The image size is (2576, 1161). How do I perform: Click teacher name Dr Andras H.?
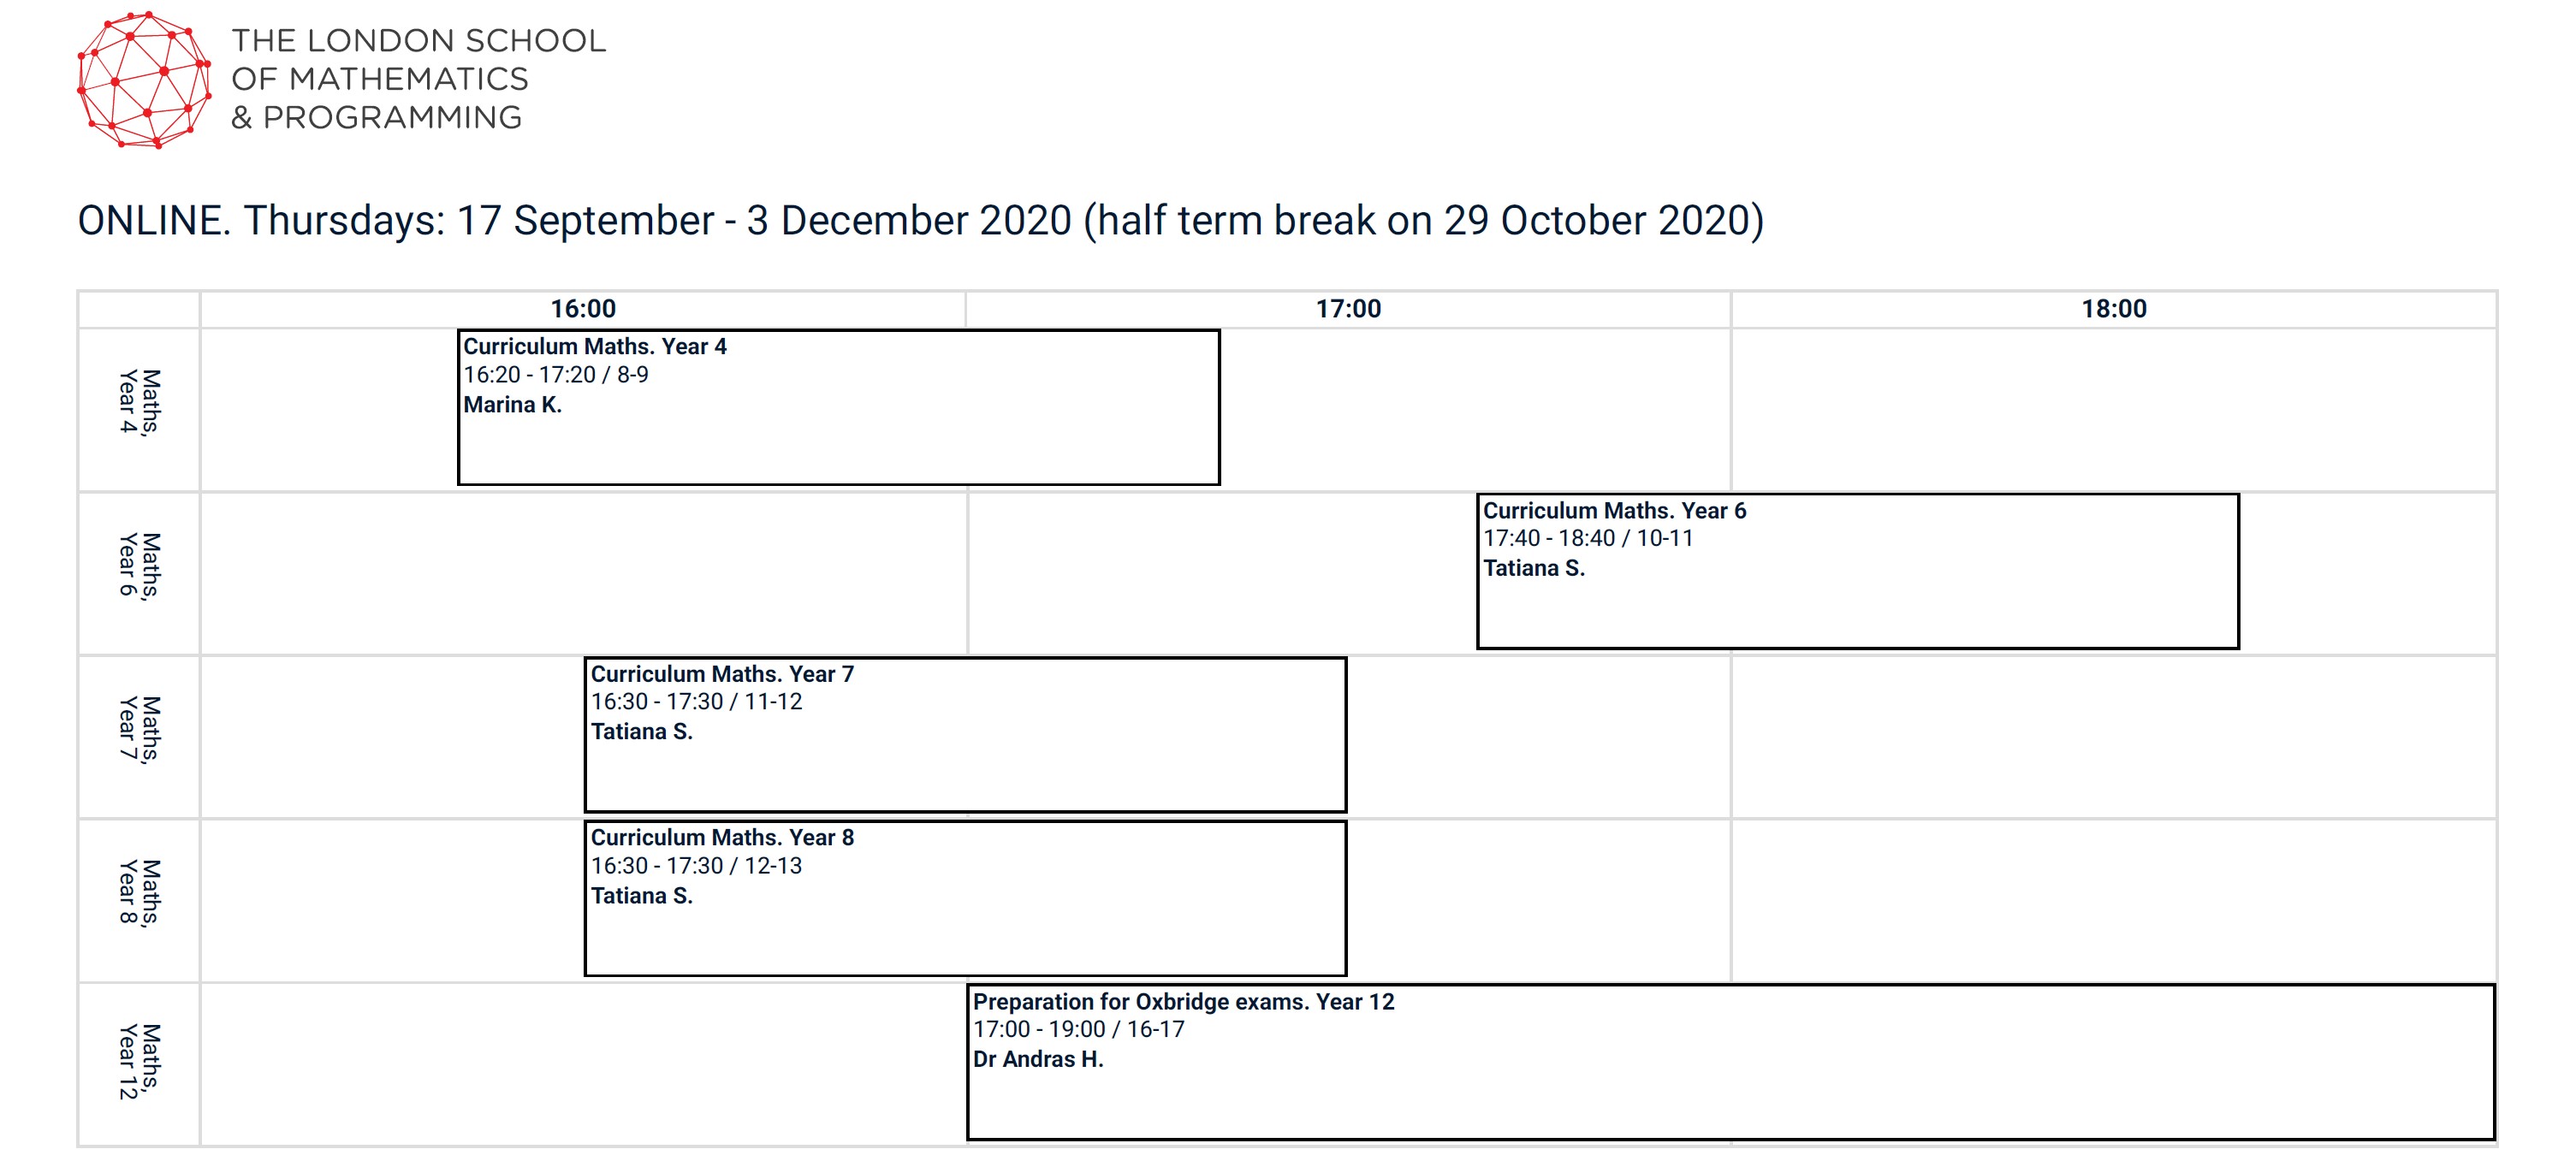(1038, 1059)
